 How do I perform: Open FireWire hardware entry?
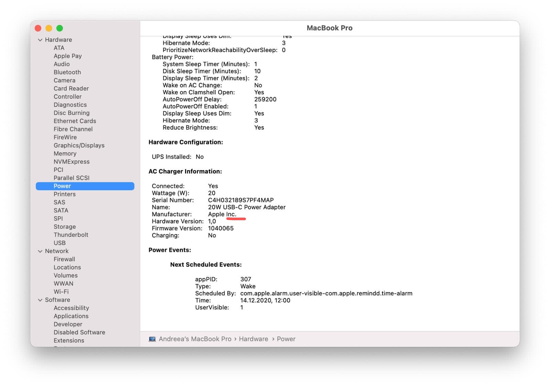65,137
